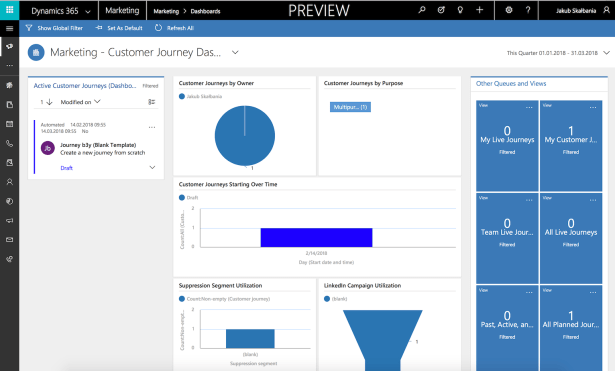Click the Multipur... (1) purpose tag
The image size is (615, 371).
click(x=350, y=107)
